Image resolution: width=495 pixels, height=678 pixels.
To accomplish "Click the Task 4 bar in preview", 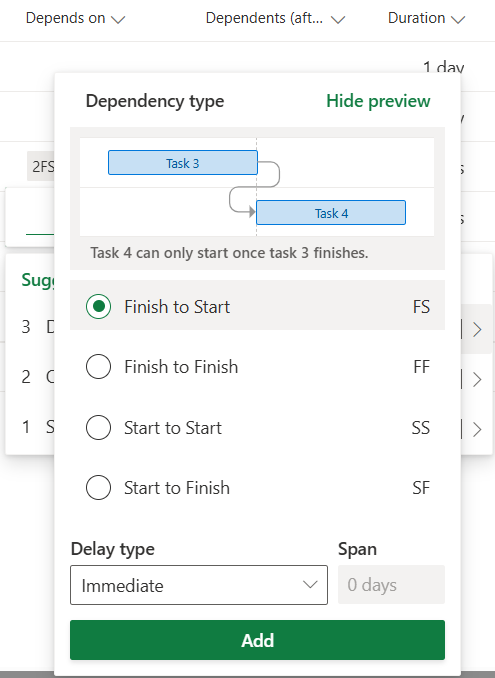I will point(331,212).
